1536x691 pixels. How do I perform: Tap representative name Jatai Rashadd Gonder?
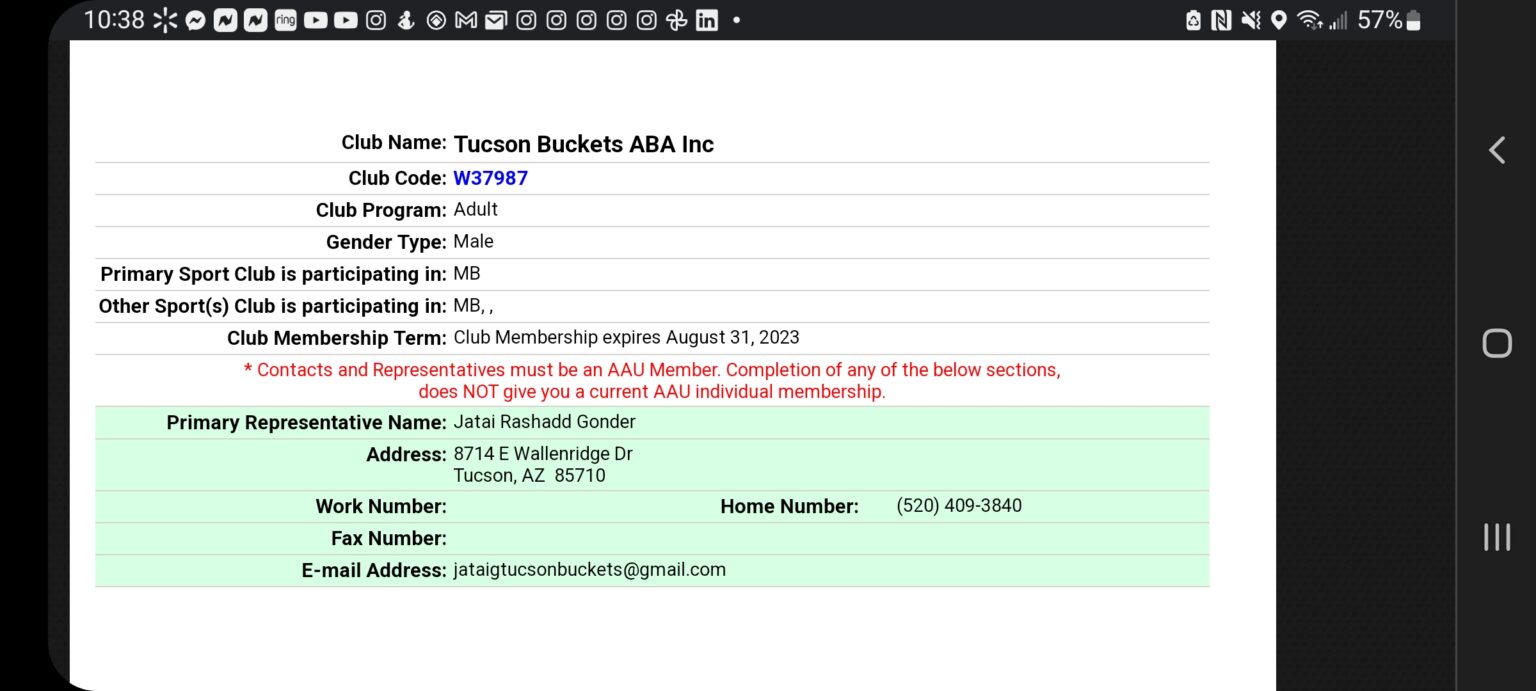pos(545,422)
